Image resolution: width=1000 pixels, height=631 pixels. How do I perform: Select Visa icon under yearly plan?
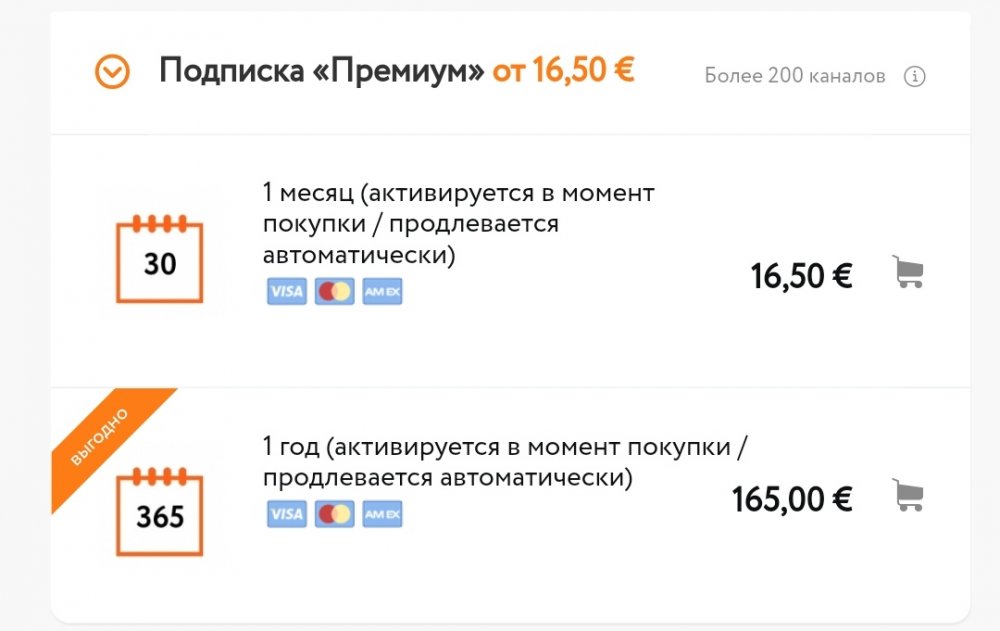(x=287, y=514)
